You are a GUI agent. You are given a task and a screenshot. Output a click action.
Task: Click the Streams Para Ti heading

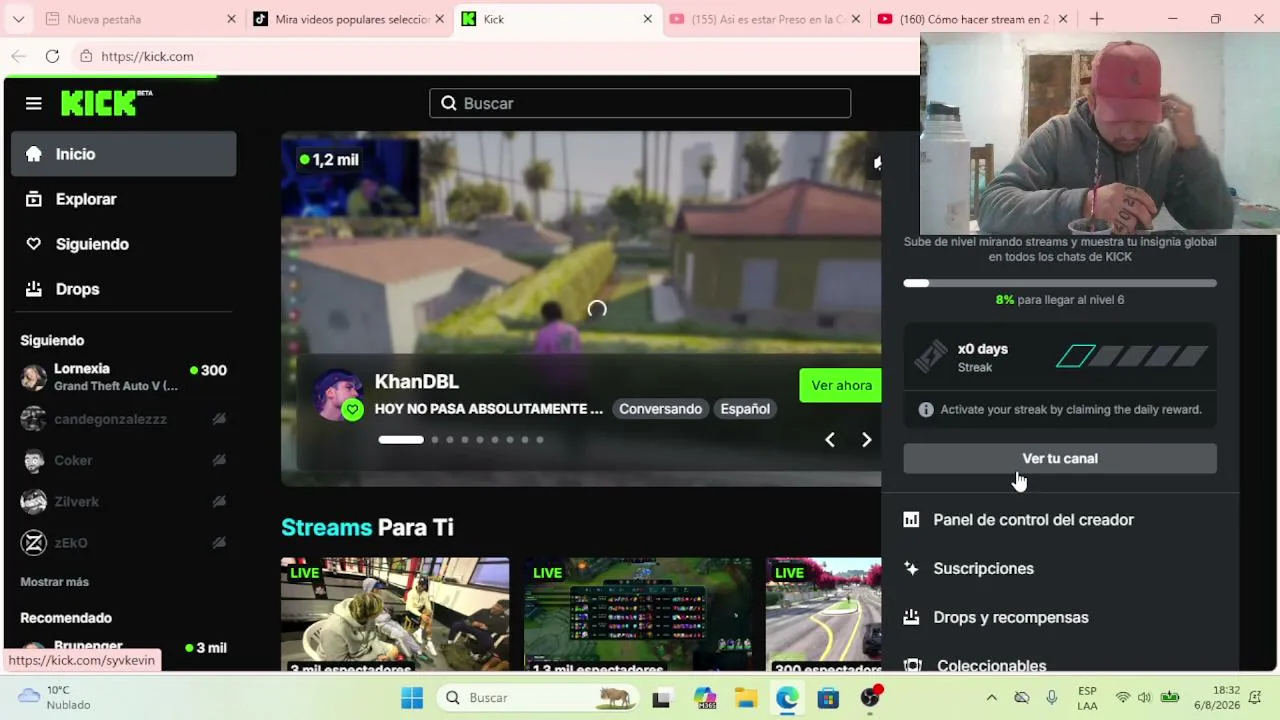click(367, 527)
